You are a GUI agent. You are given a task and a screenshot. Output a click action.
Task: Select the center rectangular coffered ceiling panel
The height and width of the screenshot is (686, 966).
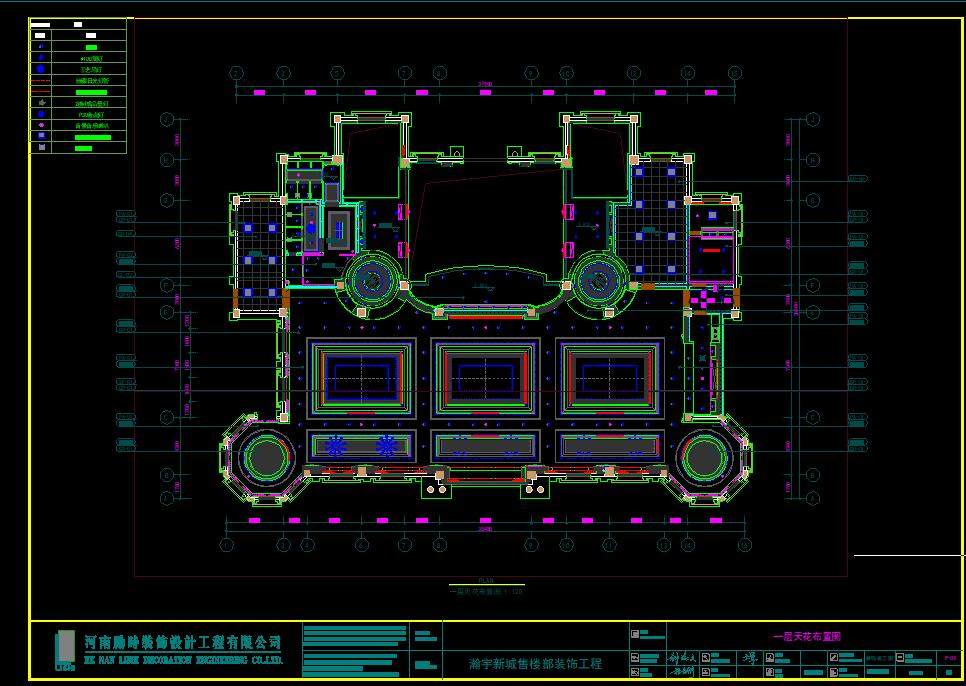(x=485, y=378)
